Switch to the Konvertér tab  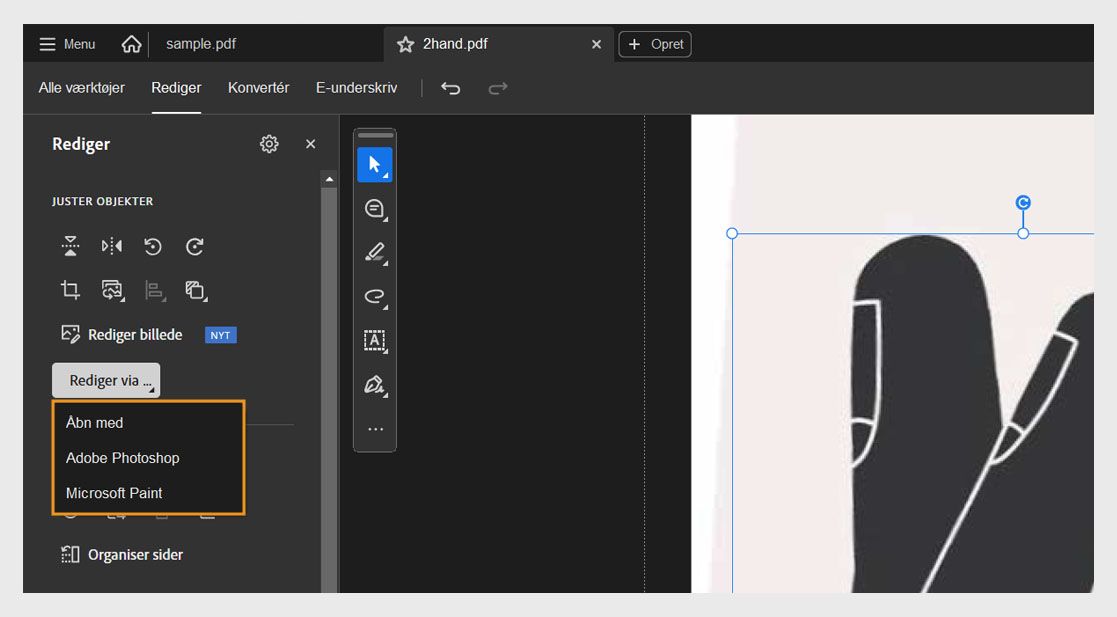[258, 88]
